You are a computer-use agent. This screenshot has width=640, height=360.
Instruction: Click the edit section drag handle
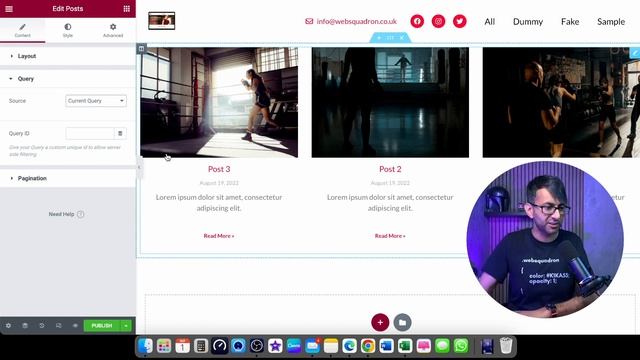coord(390,38)
